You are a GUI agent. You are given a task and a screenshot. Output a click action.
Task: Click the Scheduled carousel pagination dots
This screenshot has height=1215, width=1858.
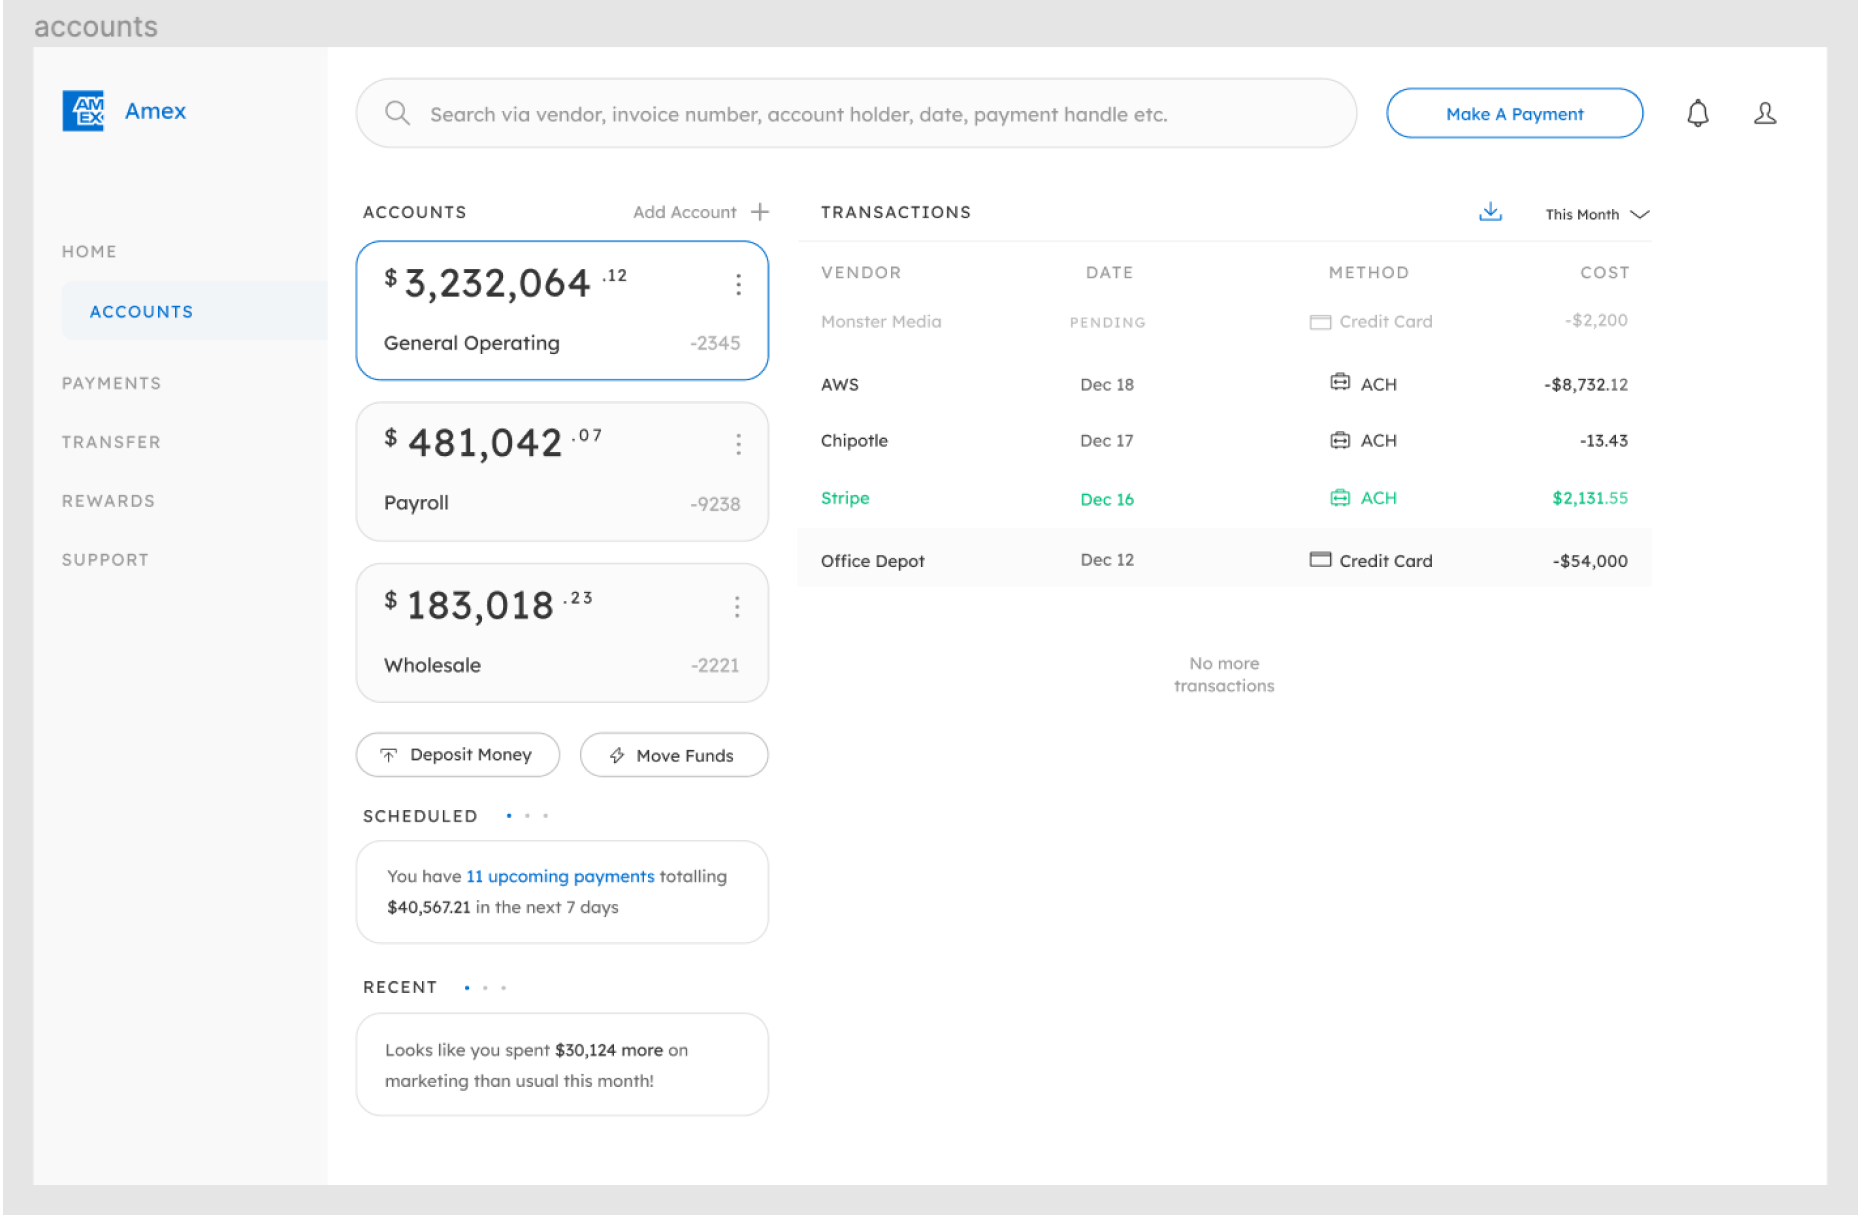527,816
